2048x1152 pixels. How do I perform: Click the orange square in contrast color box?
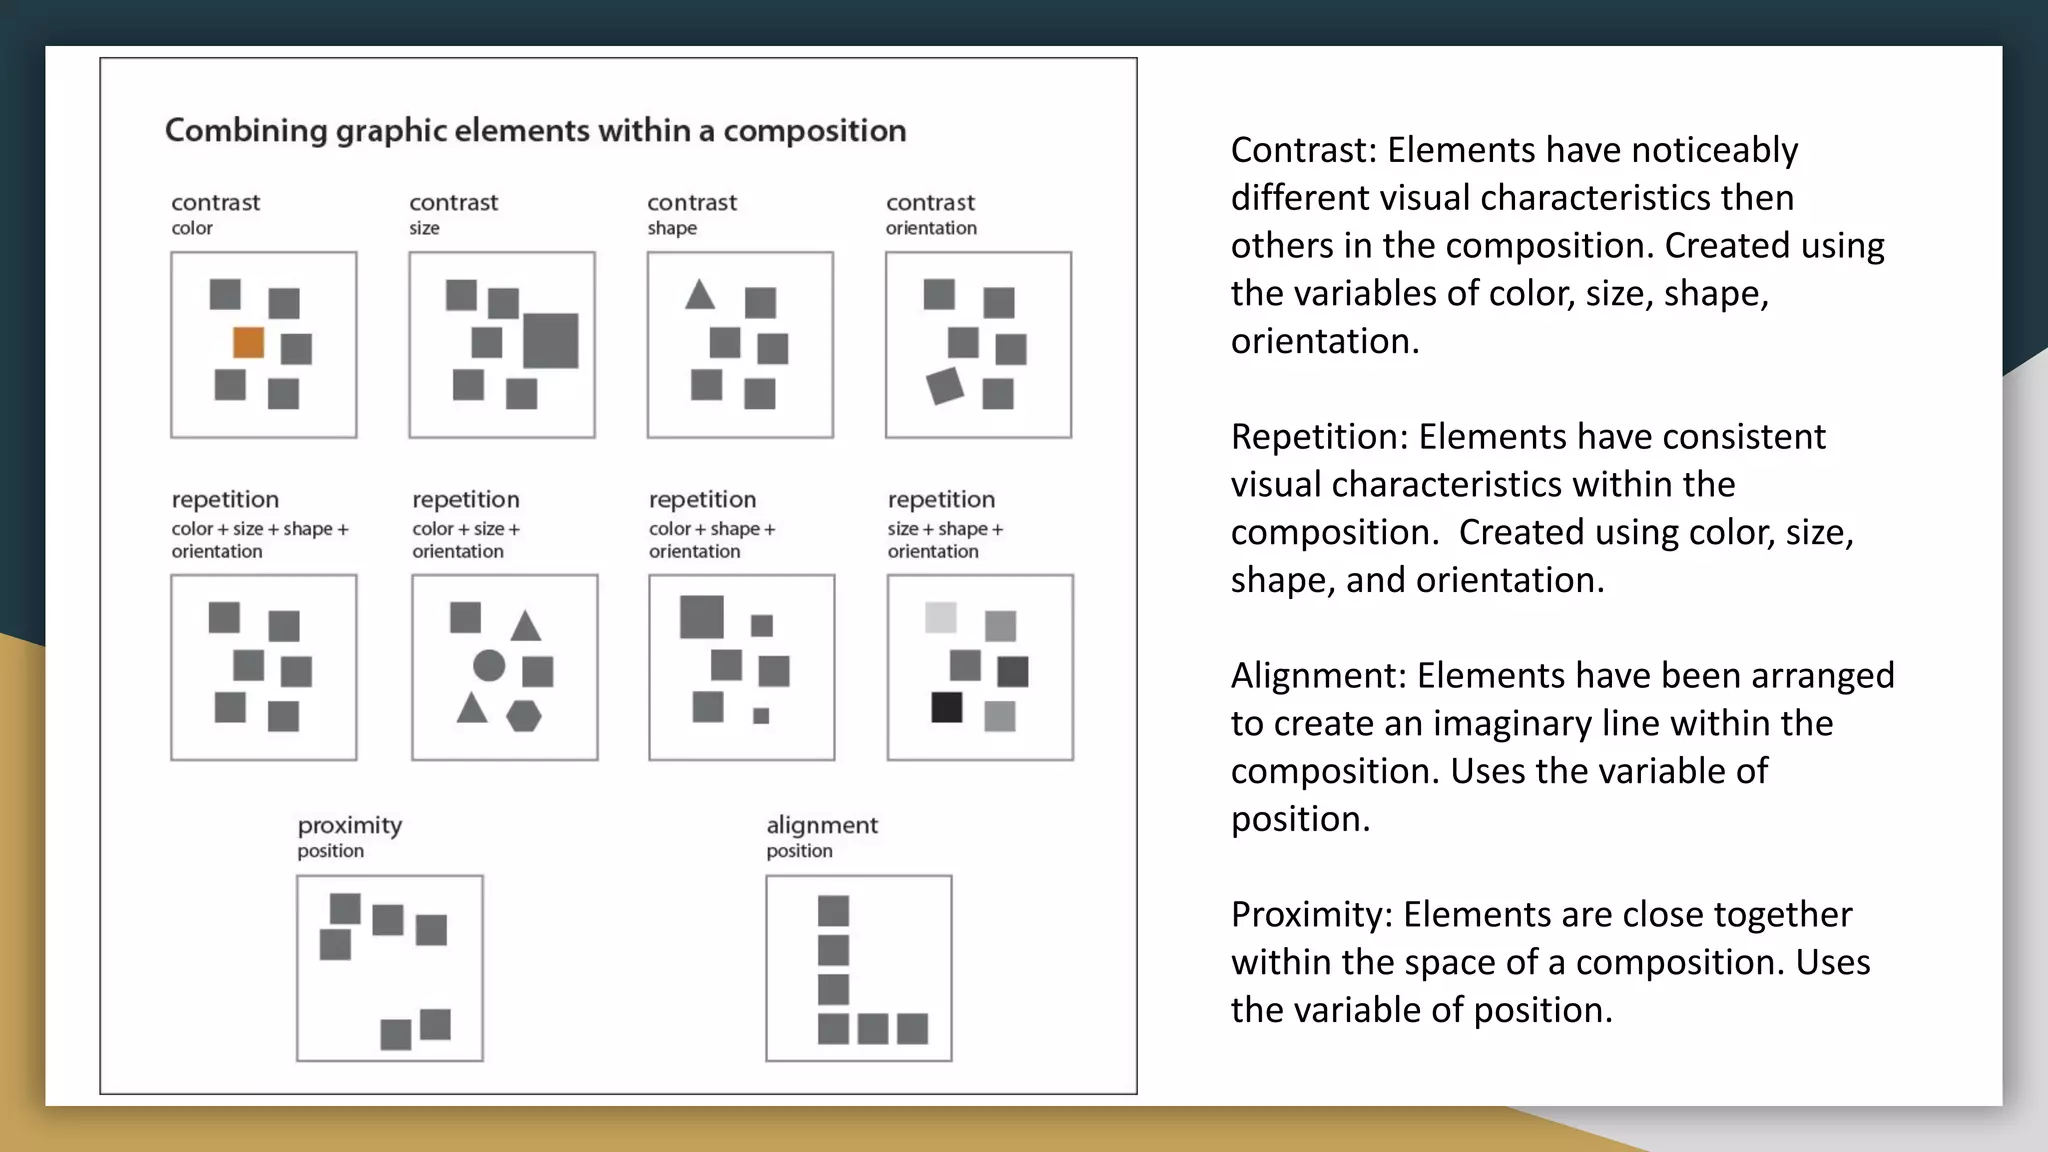[x=248, y=342]
